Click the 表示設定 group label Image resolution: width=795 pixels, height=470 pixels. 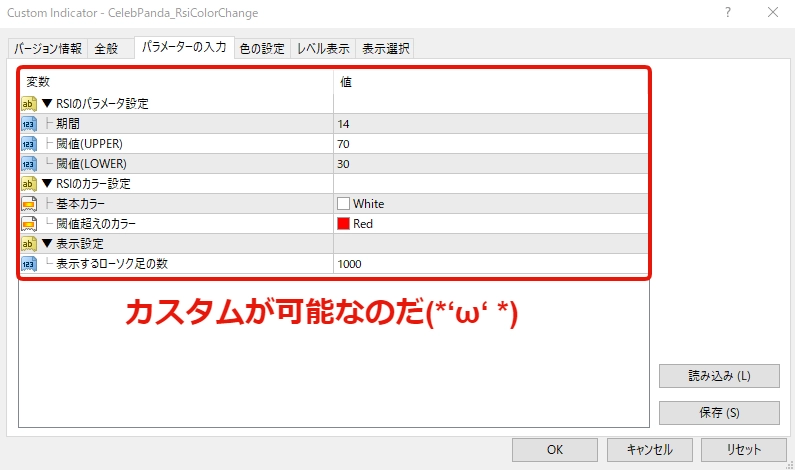(80, 244)
